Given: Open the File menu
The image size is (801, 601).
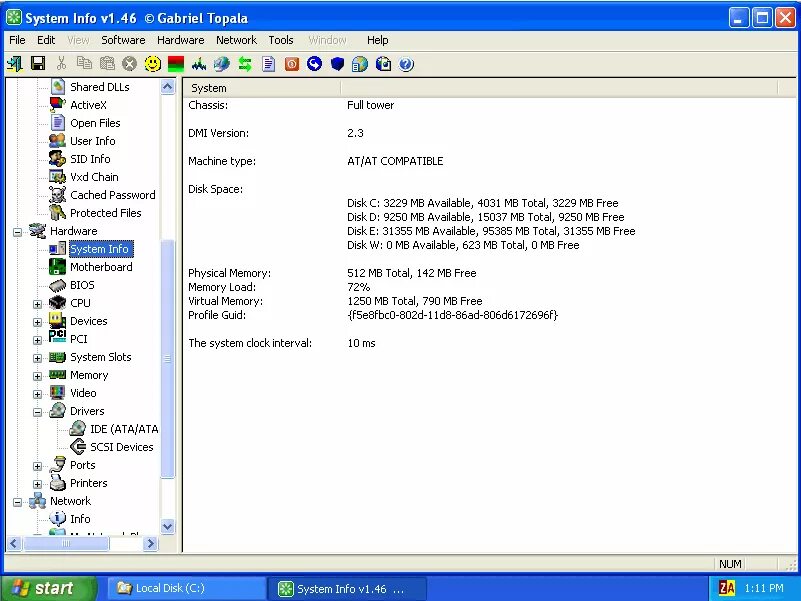Looking at the screenshot, I should tap(17, 40).
